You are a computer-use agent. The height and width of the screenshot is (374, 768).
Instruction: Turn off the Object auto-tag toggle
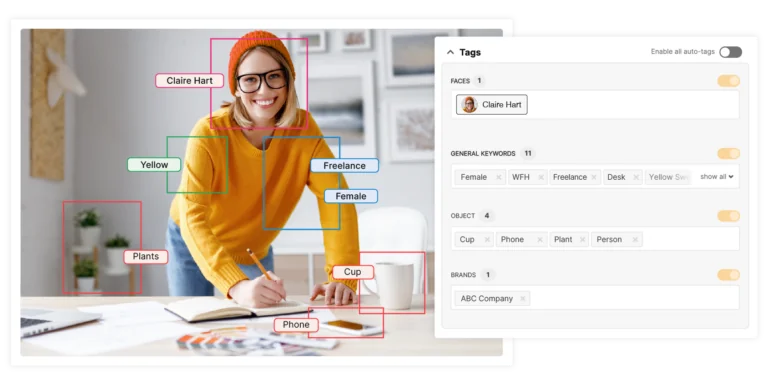pyautogui.click(x=728, y=216)
